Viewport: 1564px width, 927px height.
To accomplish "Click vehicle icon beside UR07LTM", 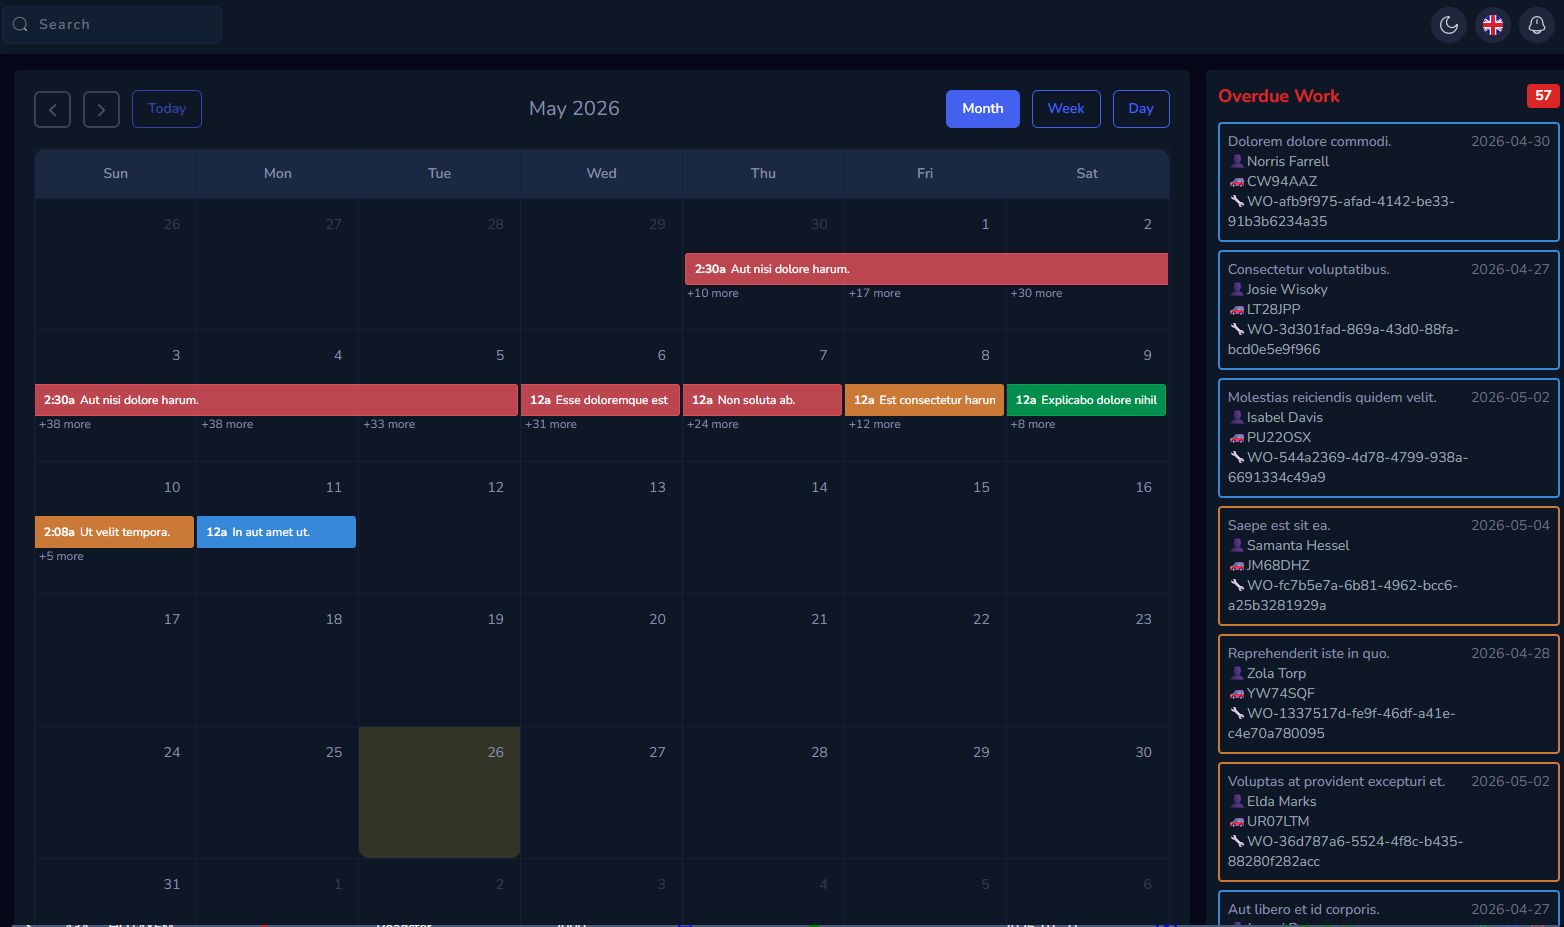I will (1237, 822).
